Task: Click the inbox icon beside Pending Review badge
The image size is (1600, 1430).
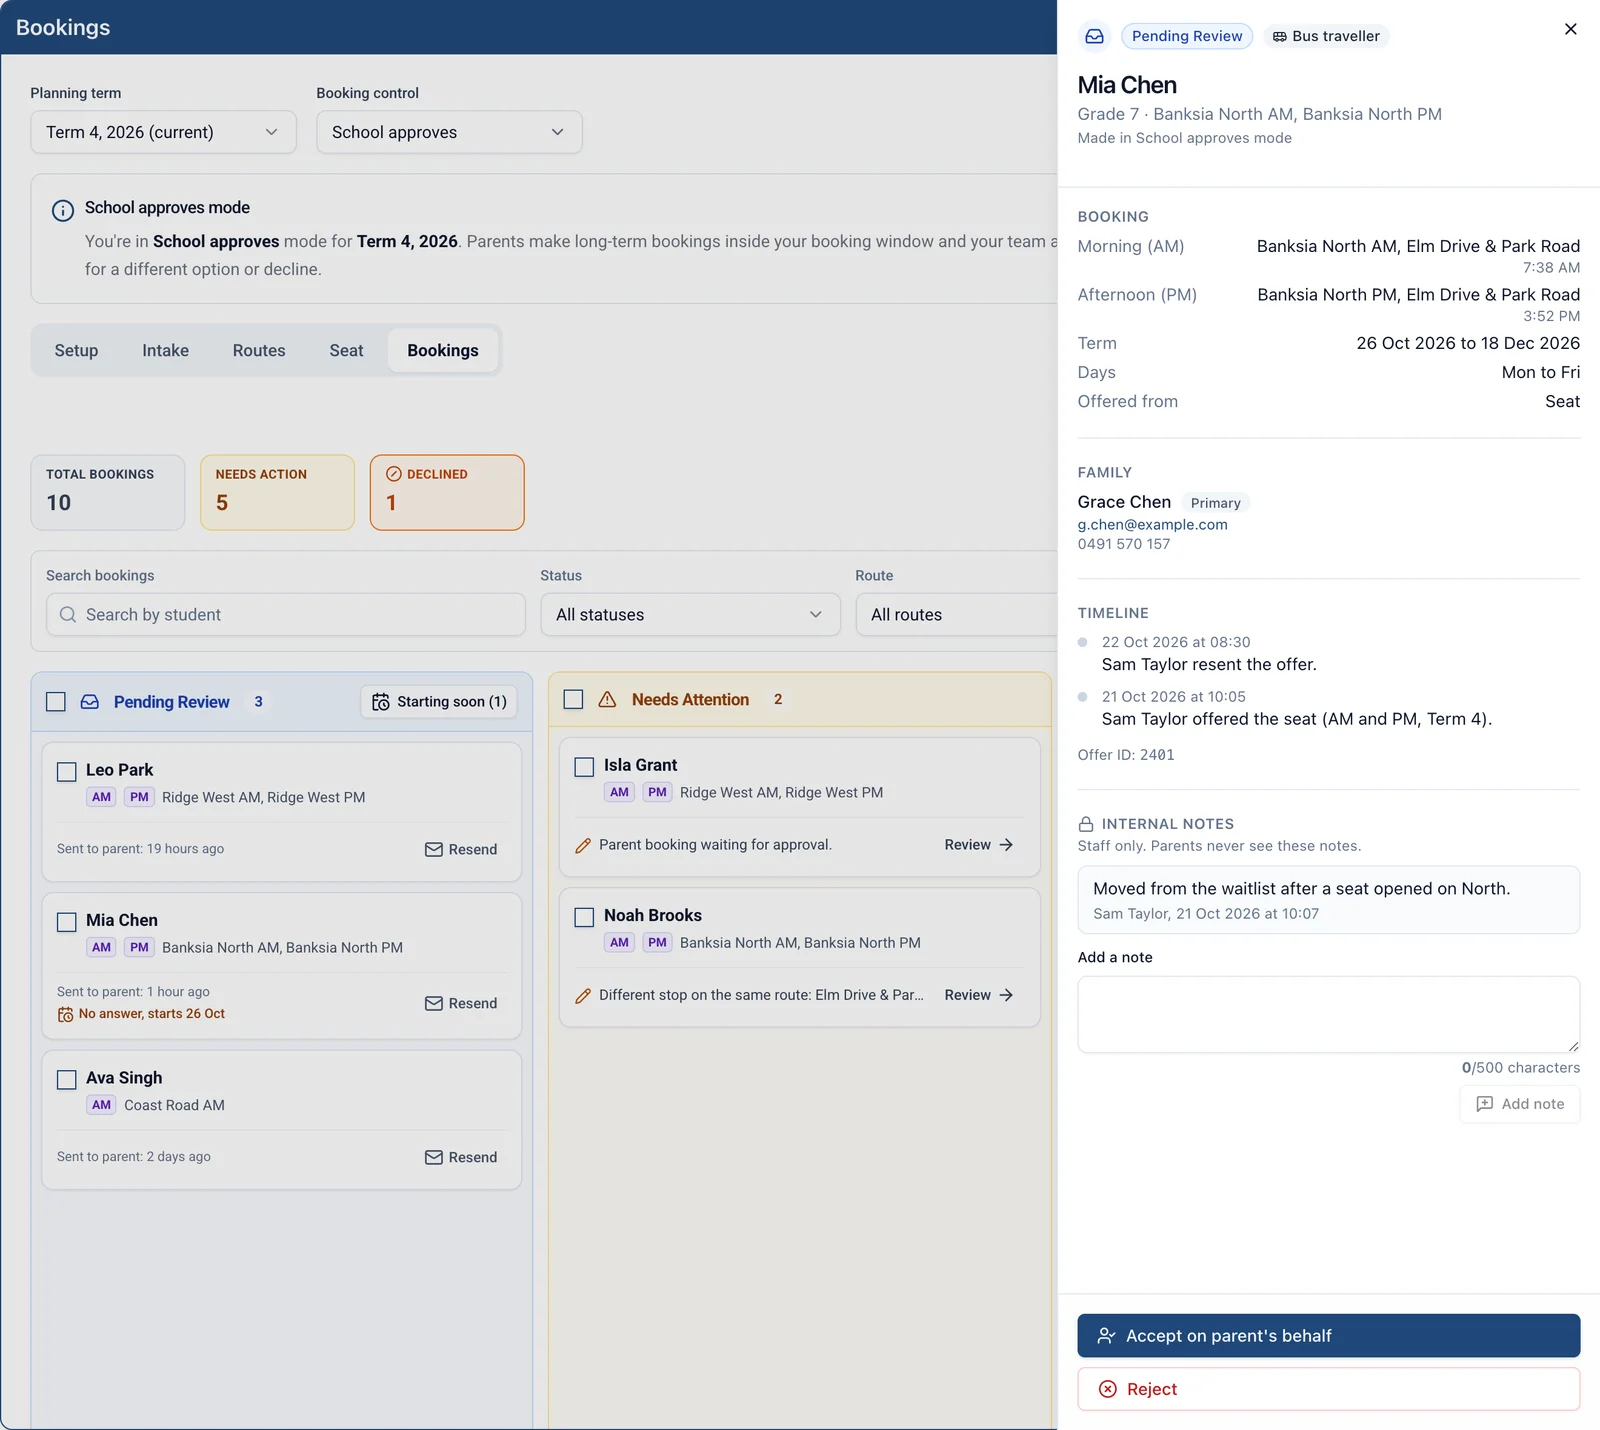Action: point(1094,36)
